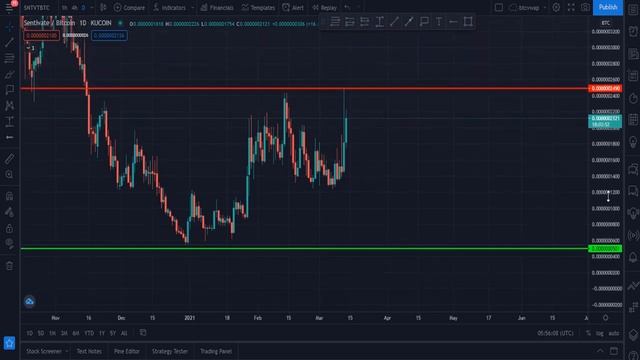Click the SNTVTBTC symbol search field

coord(37,7)
